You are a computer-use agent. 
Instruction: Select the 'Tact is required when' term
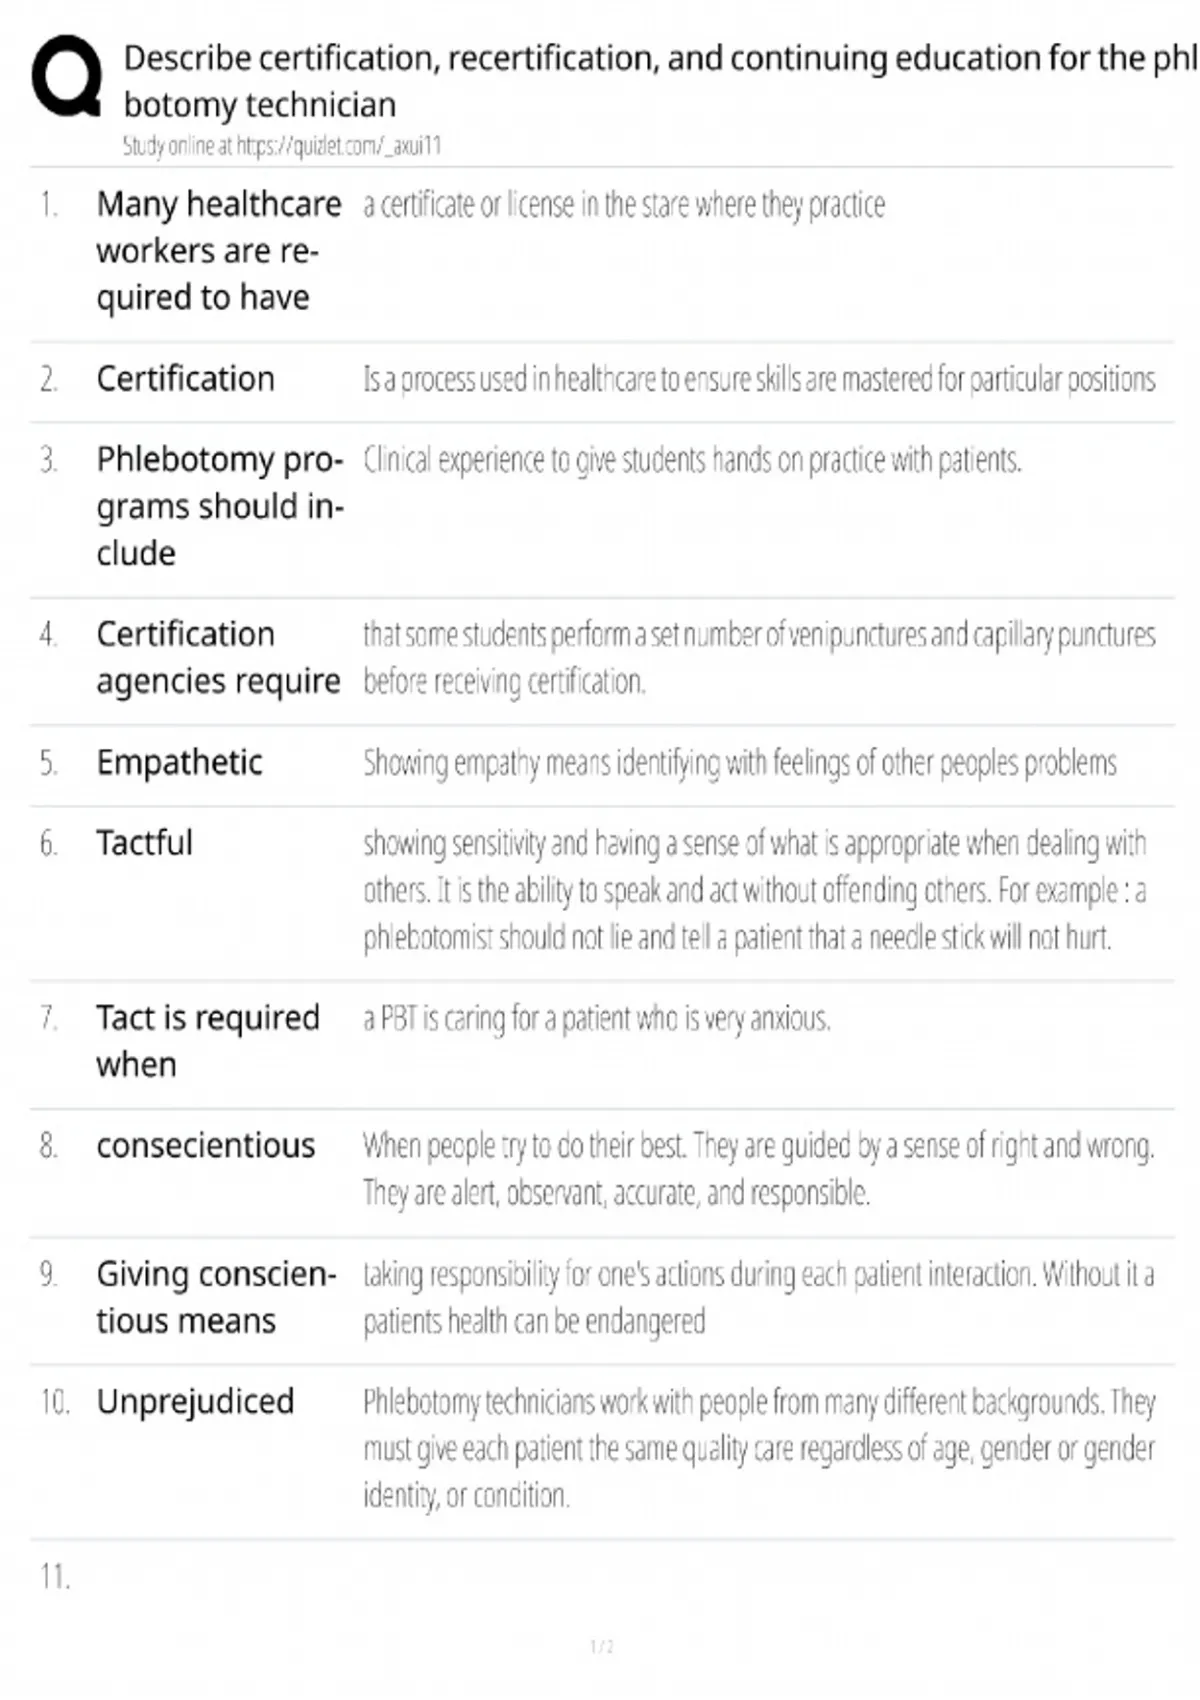(x=208, y=1041)
